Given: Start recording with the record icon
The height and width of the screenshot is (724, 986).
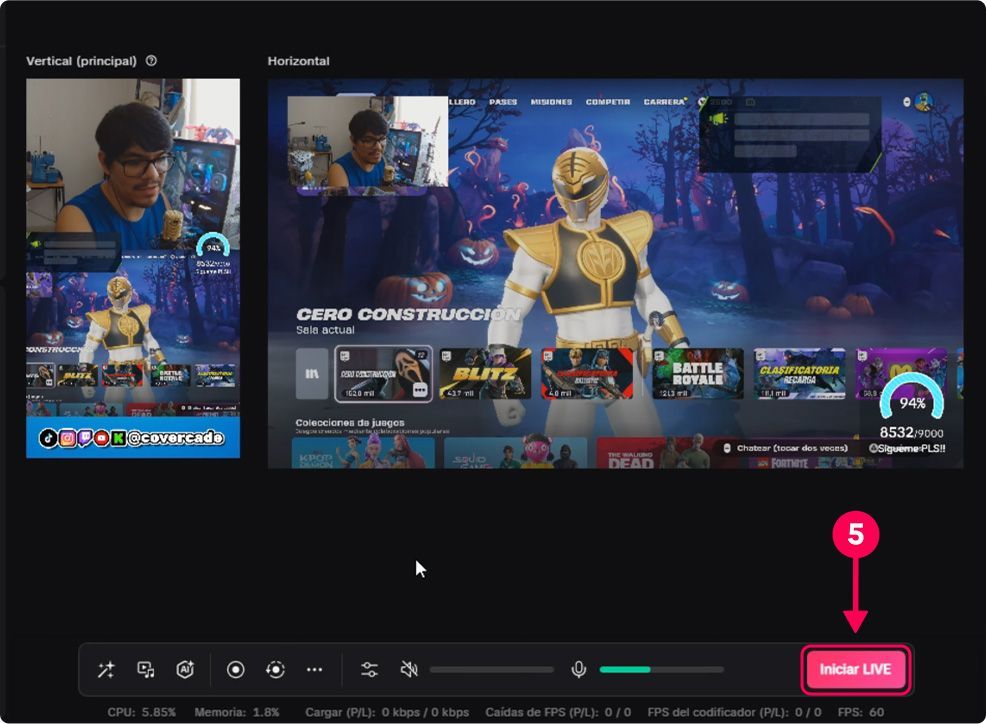Looking at the screenshot, I should pyautogui.click(x=236, y=670).
